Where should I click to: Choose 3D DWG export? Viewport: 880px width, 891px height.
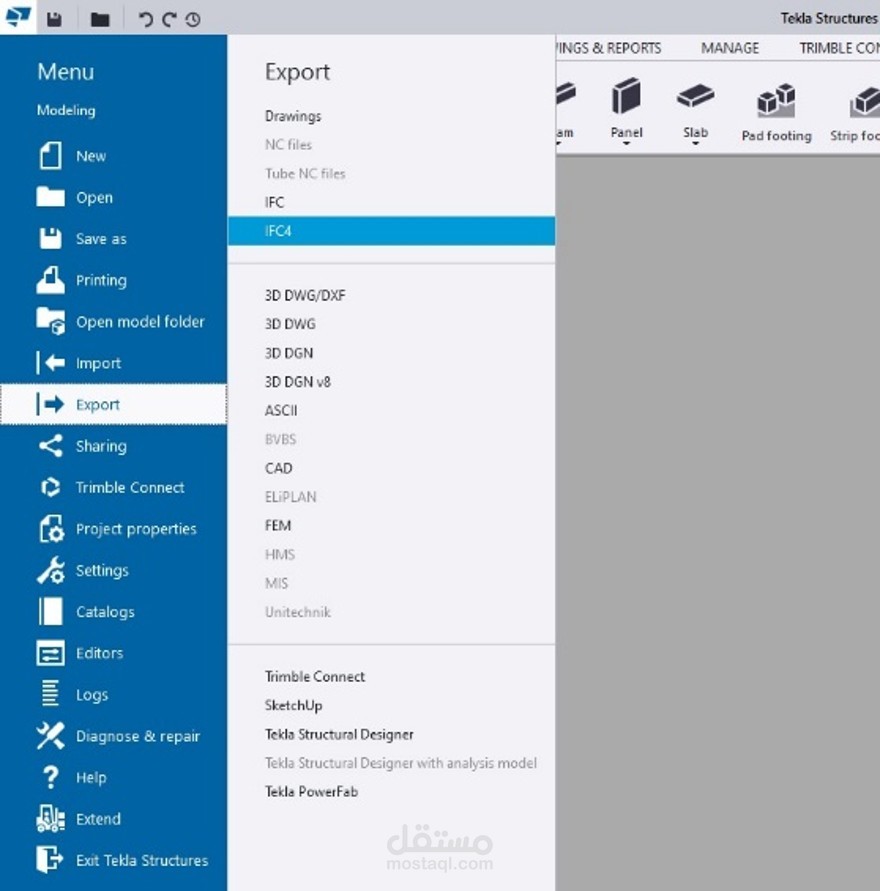(x=290, y=324)
